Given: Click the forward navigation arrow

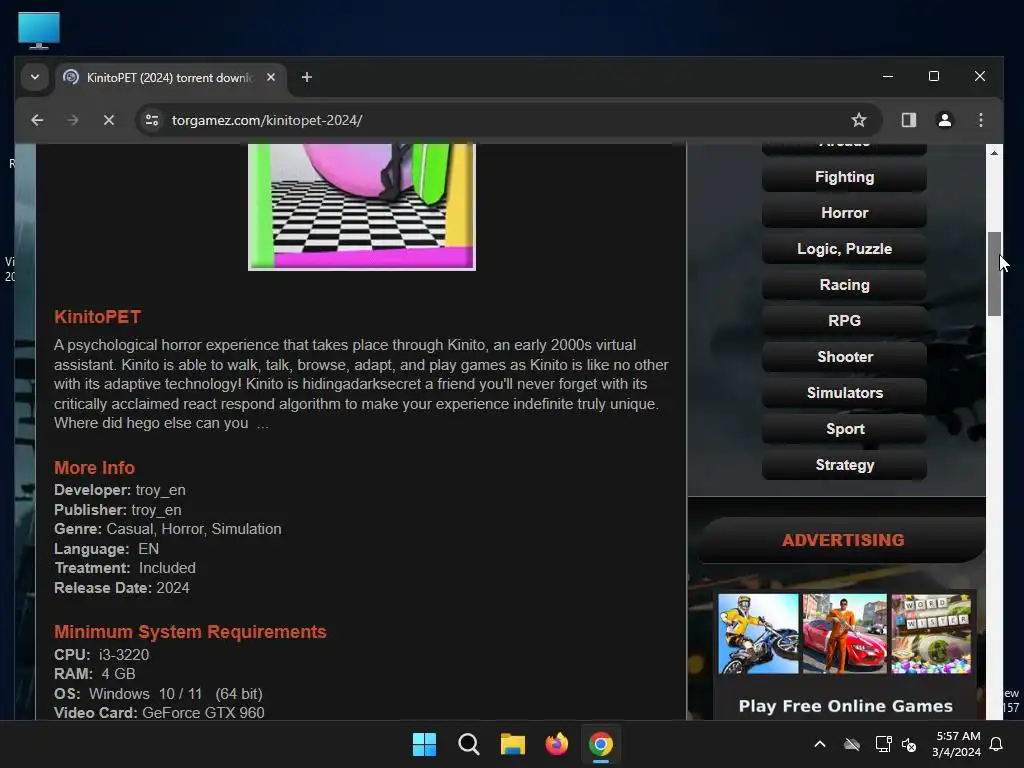Looking at the screenshot, I should tap(72, 120).
